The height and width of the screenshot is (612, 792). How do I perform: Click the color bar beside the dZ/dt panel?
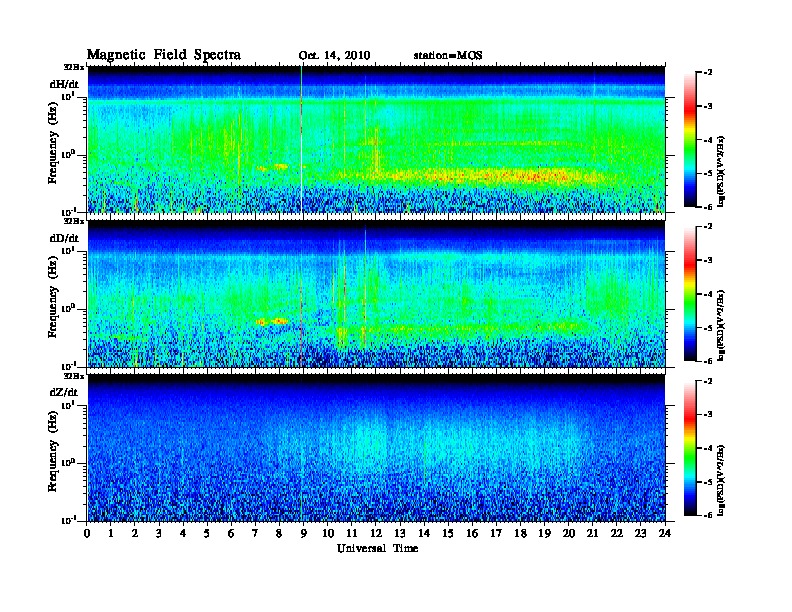(x=689, y=448)
